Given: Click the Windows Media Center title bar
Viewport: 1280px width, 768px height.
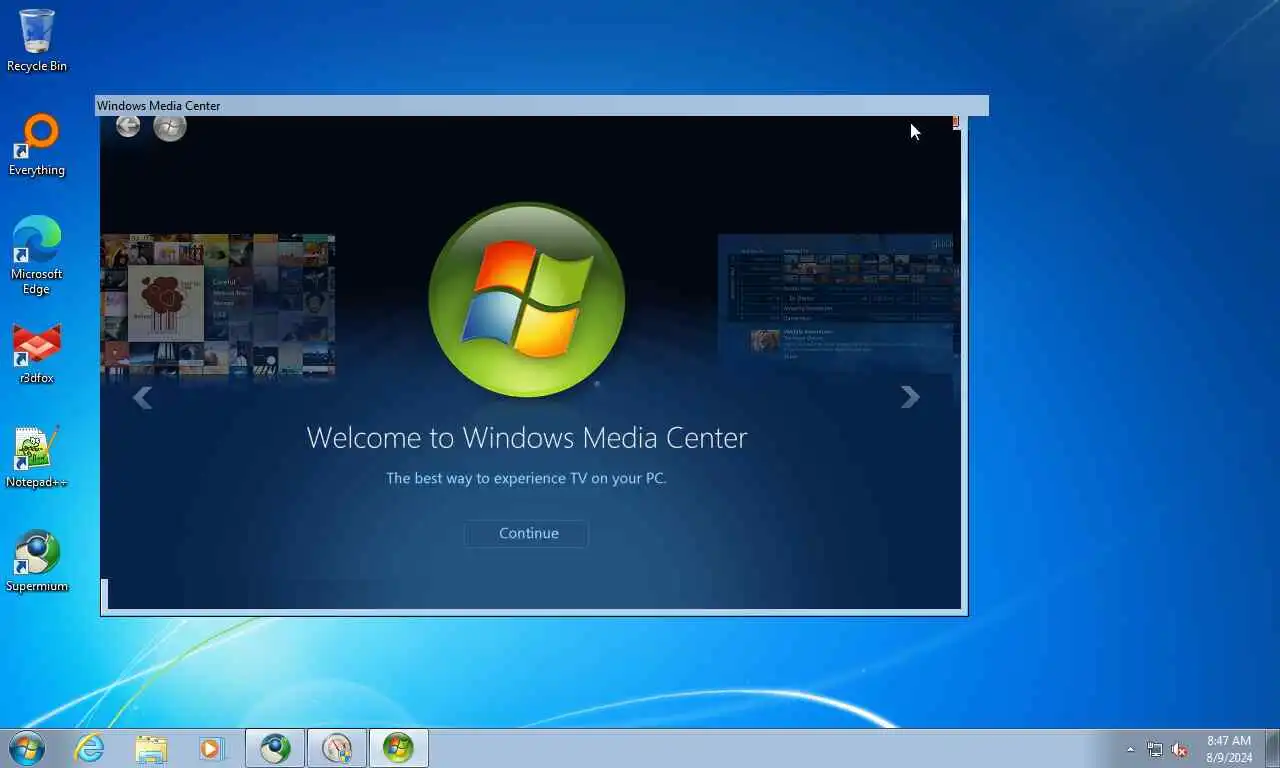Looking at the screenshot, I should (x=541, y=106).
